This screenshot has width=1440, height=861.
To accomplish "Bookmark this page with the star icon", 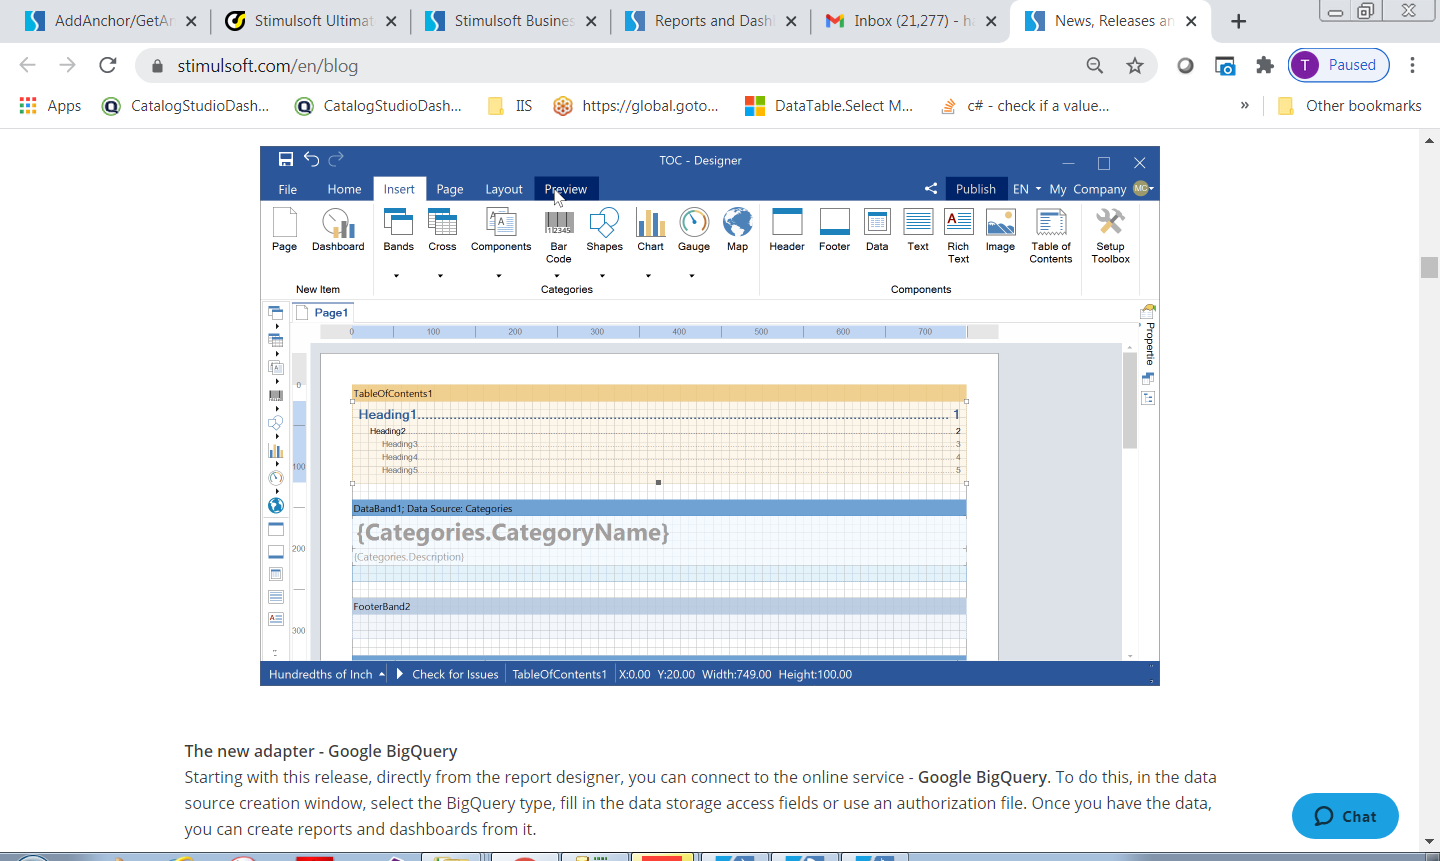I will (x=1135, y=66).
